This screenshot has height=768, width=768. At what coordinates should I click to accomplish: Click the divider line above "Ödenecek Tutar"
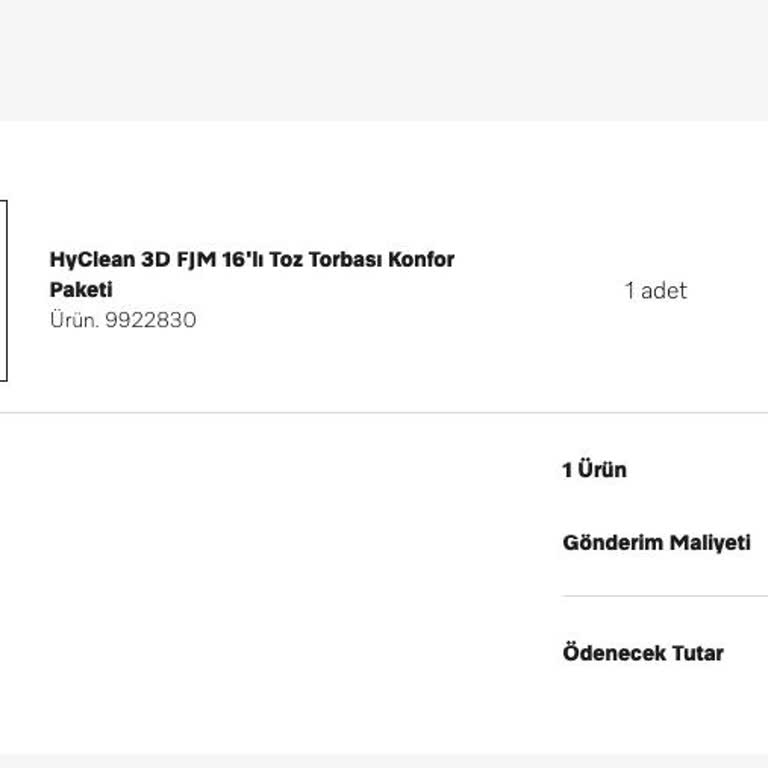pyautogui.click(x=664, y=596)
